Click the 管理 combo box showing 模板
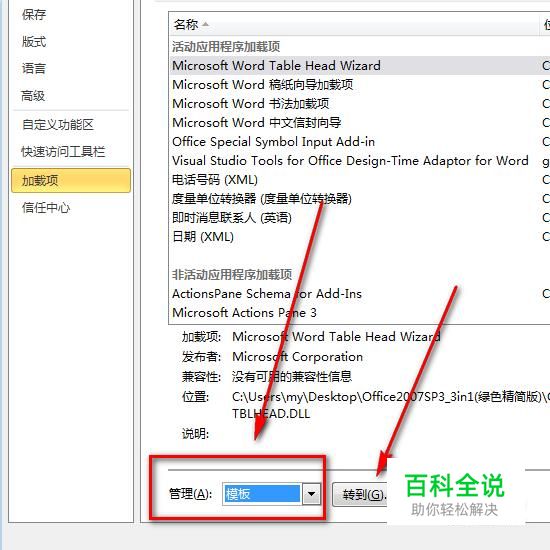The height and width of the screenshot is (550, 550). 271,494
